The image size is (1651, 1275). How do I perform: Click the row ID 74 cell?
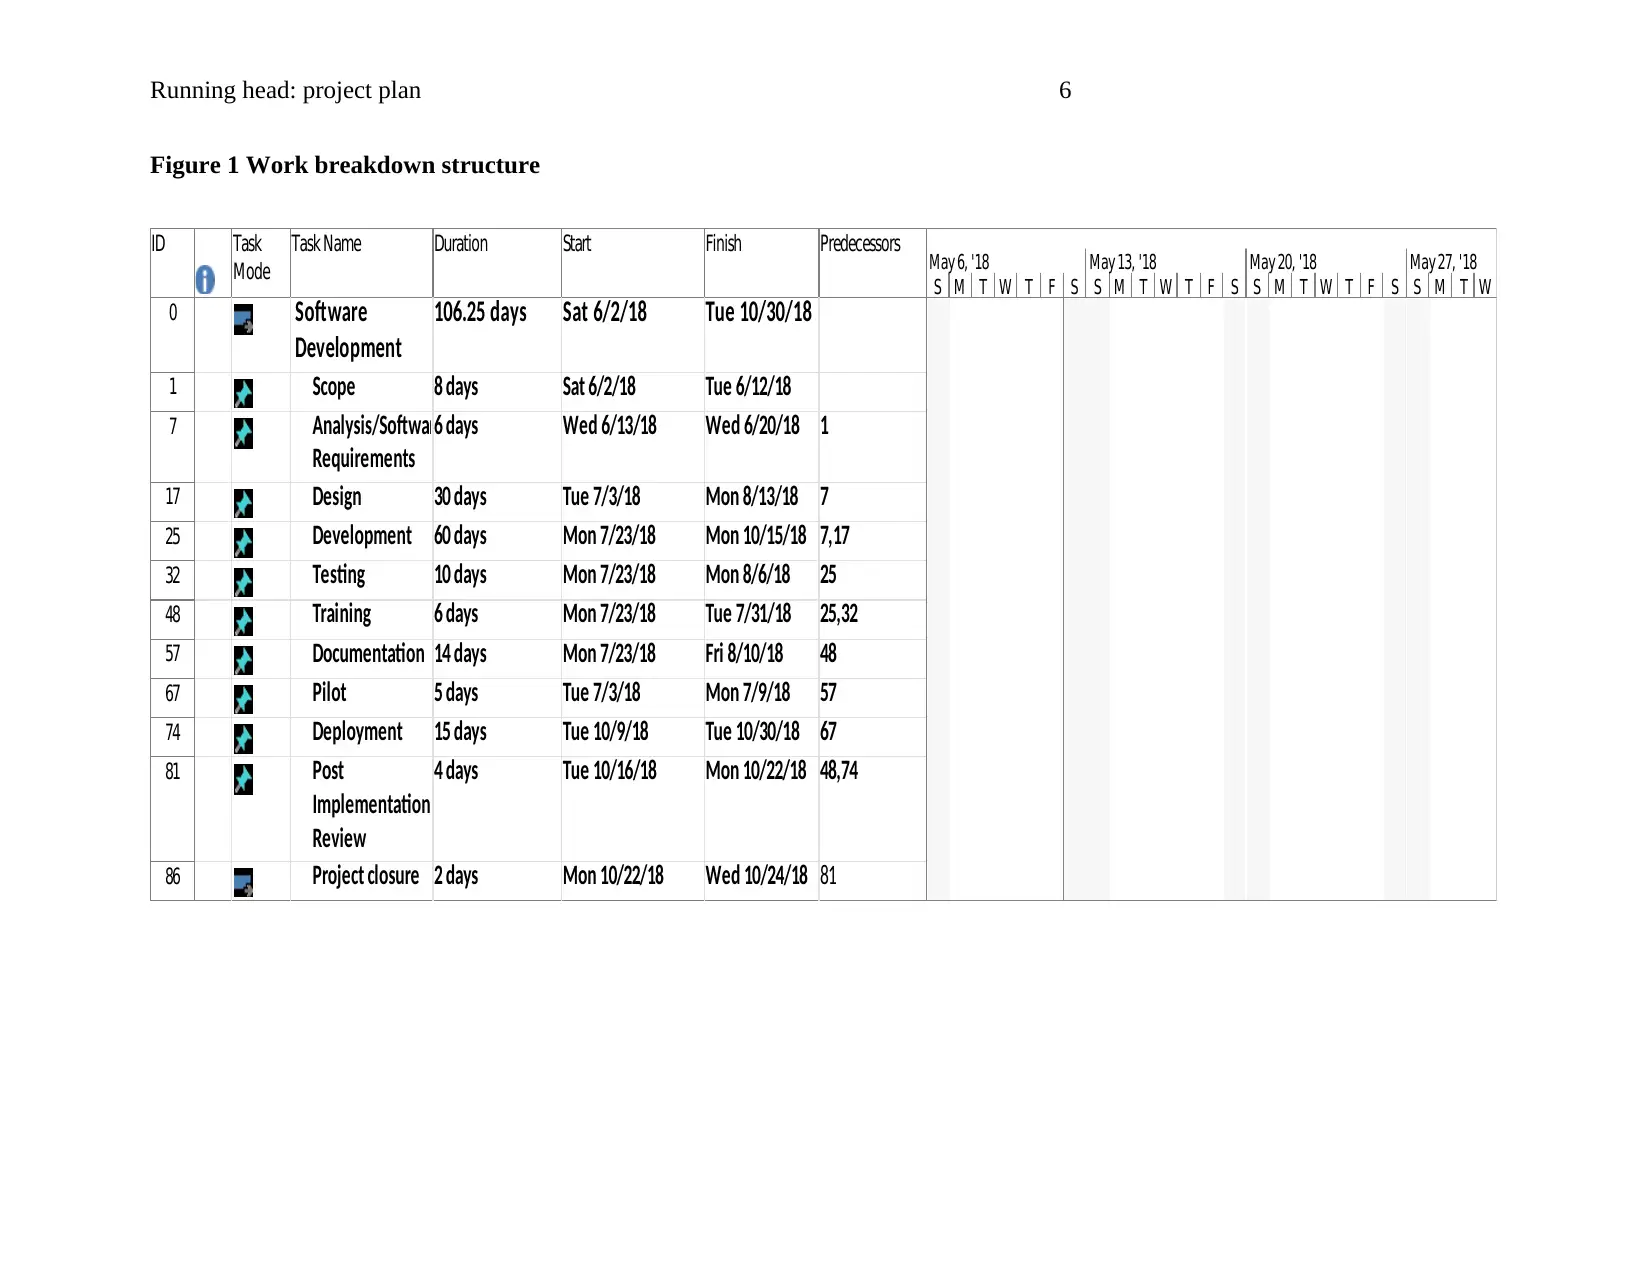[173, 737]
